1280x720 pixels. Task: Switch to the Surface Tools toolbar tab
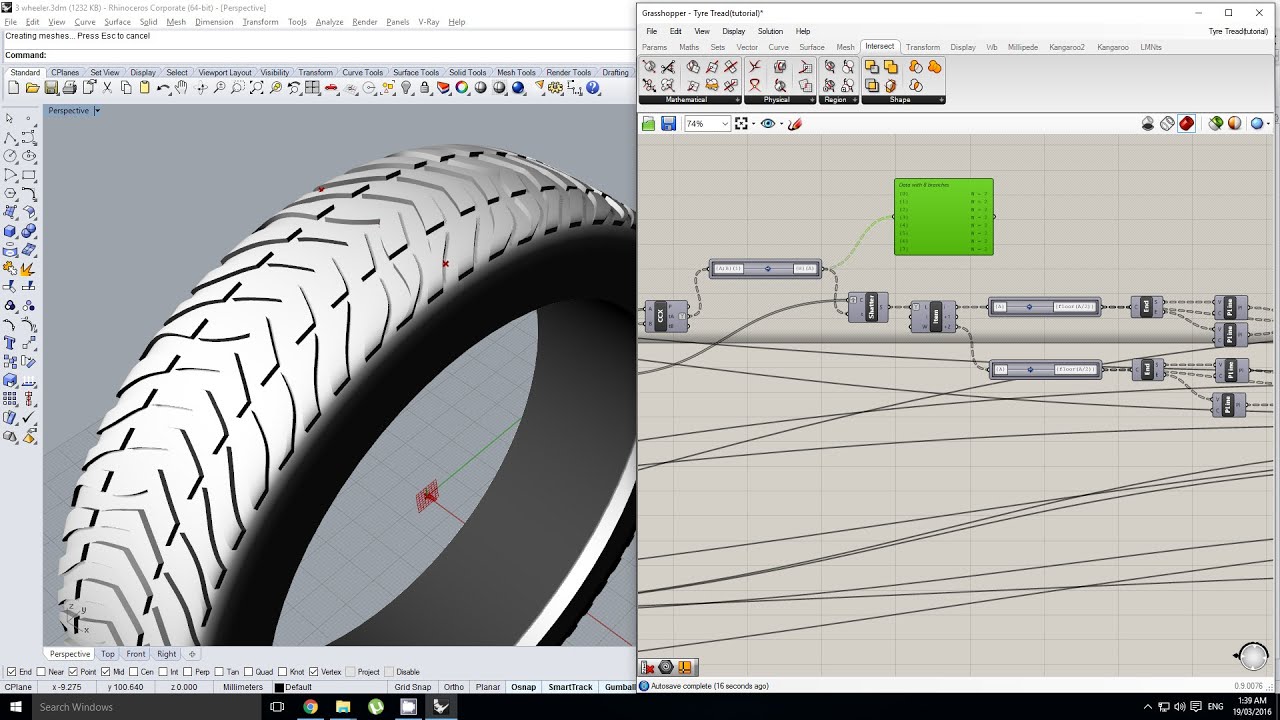coord(415,72)
